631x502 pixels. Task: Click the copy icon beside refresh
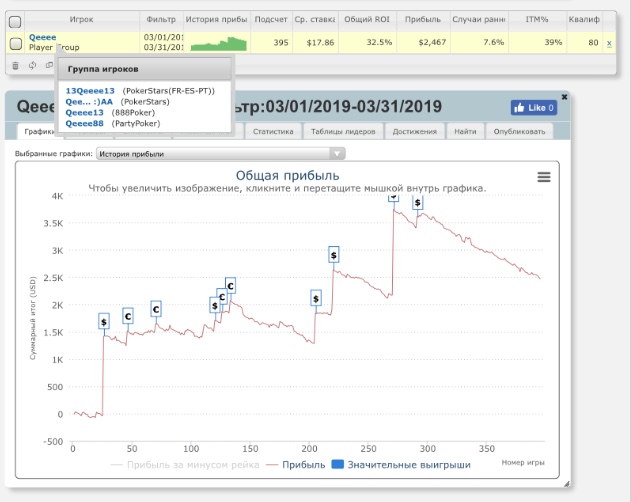coord(49,65)
